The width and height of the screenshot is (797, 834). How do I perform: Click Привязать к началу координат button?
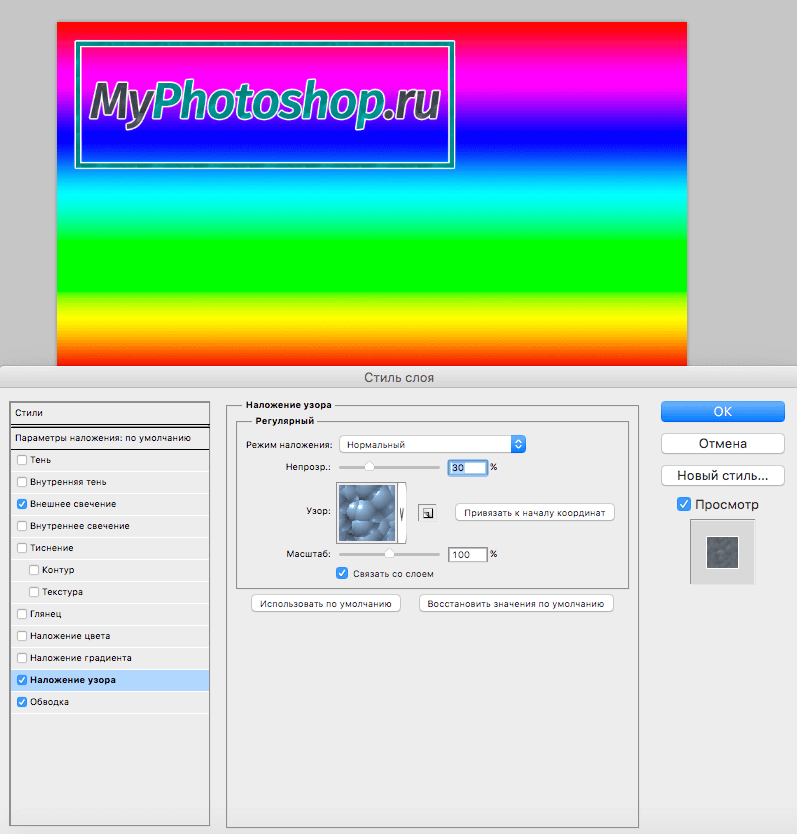tap(535, 513)
